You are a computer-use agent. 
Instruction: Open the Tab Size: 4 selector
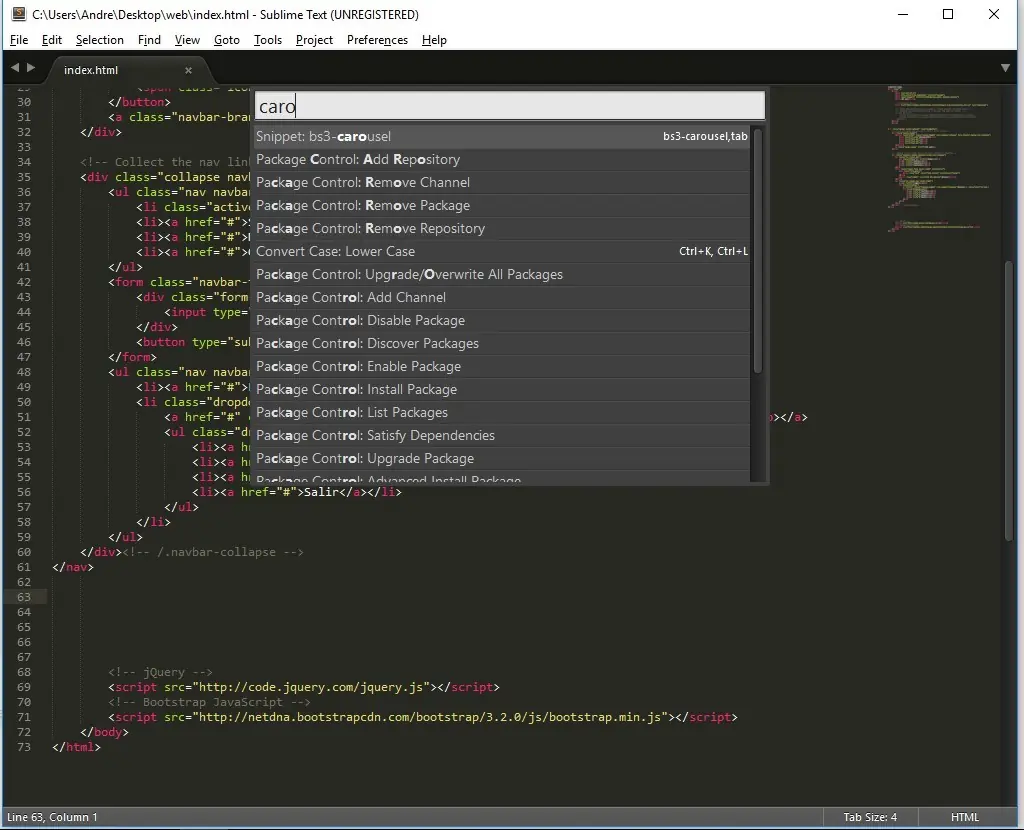pyautogui.click(x=870, y=817)
